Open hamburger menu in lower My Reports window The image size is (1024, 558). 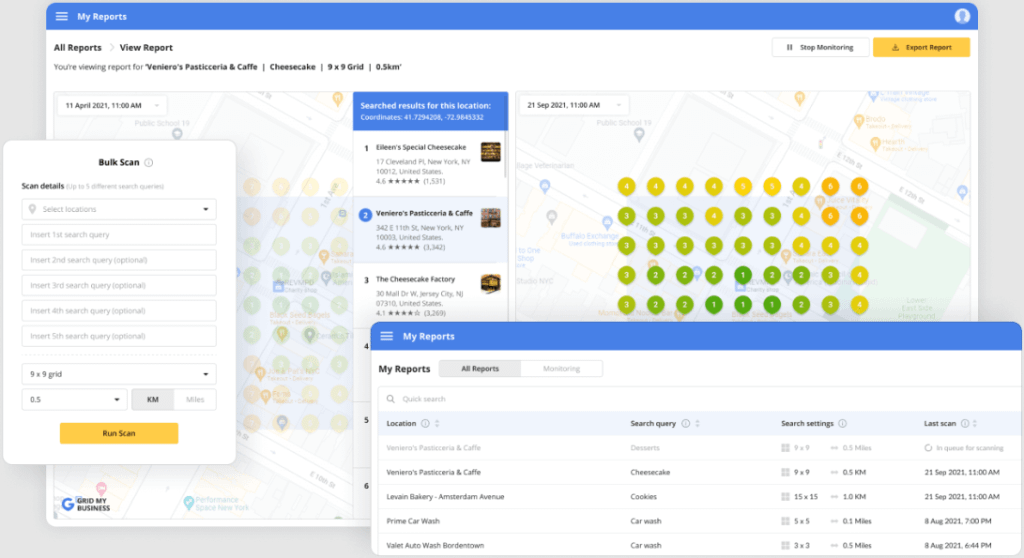click(387, 337)
